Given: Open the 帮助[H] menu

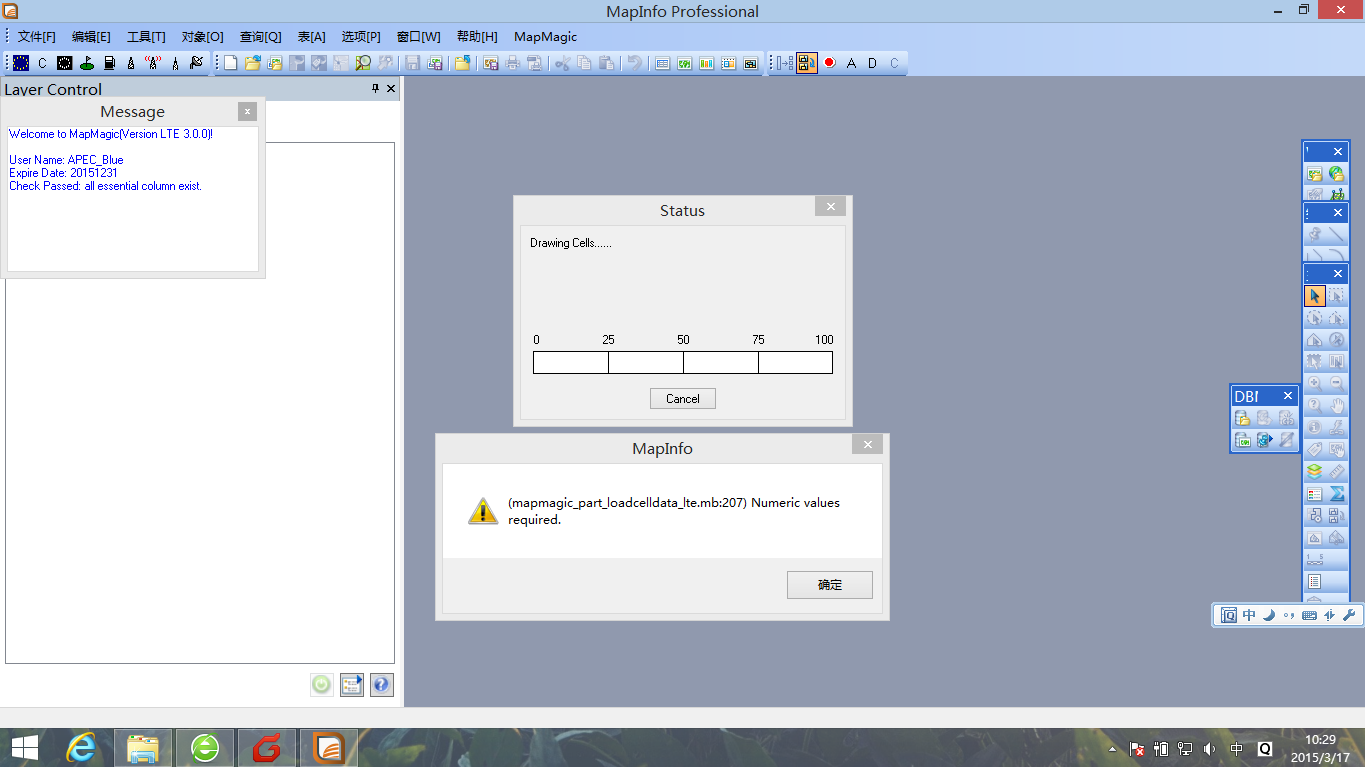Looking at the screenshot, I should click(477, 37).
